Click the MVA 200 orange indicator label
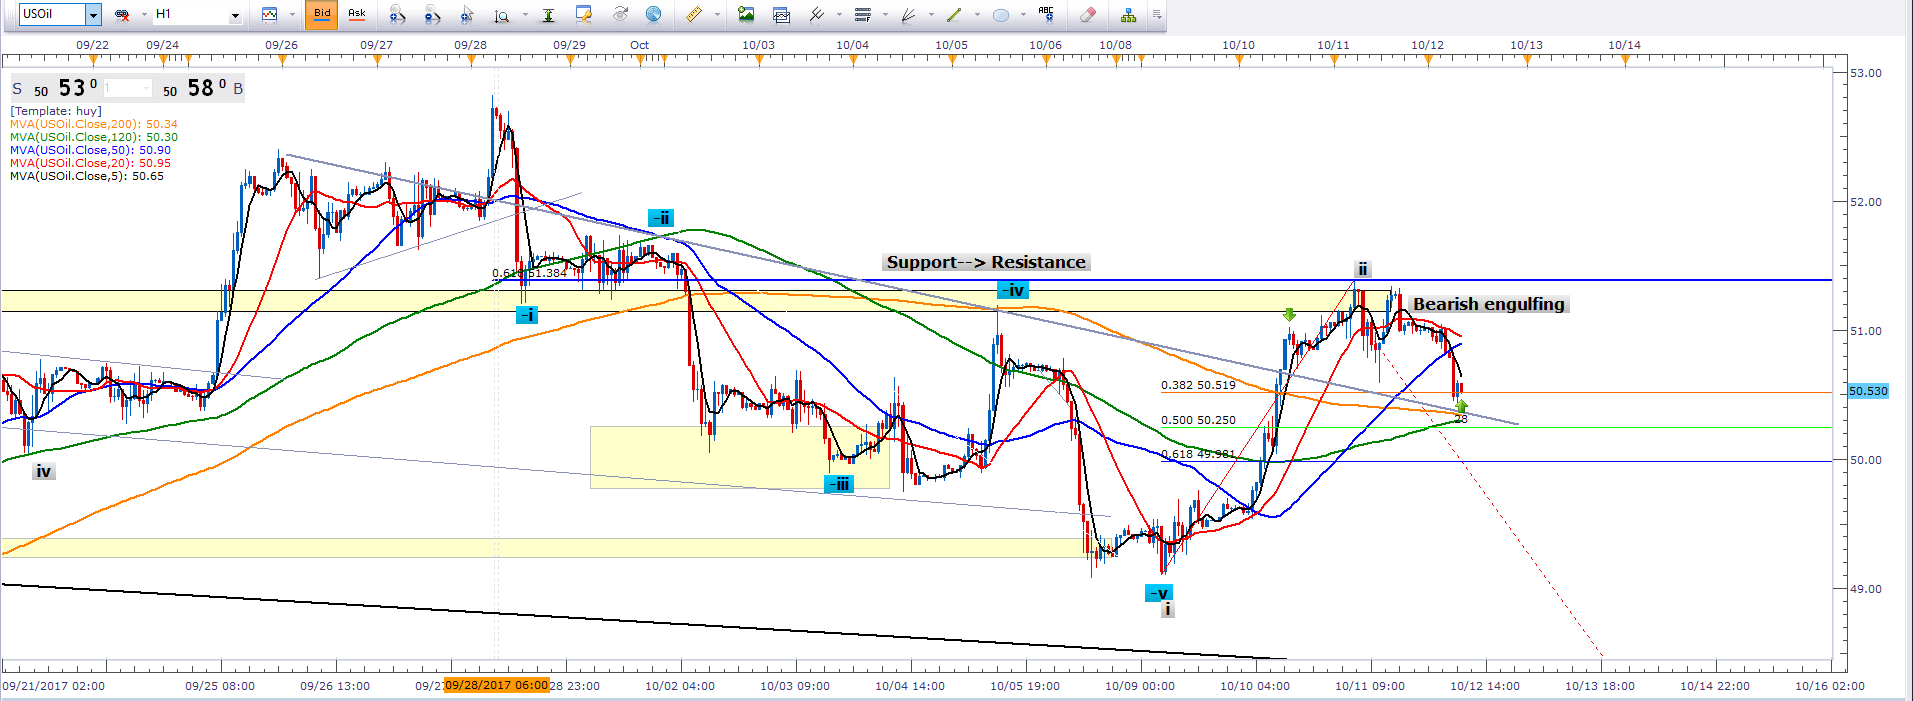 93,124
